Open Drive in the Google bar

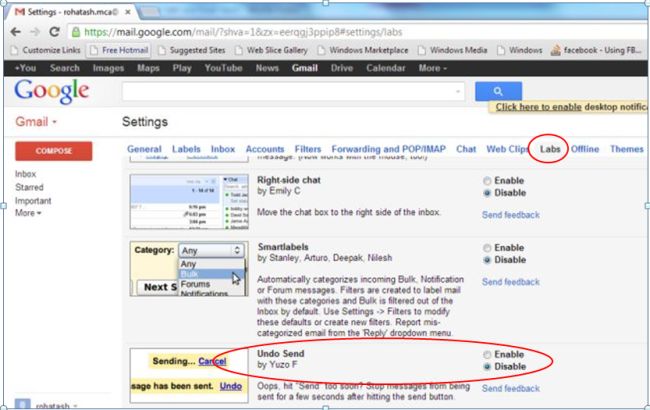click(342, 68)
